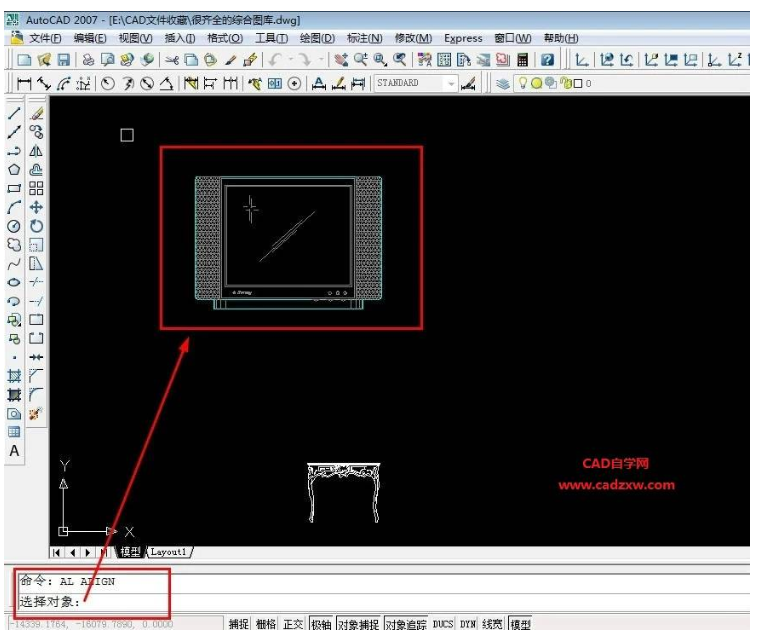Activate the Mirror modify tool
Image resolution: width=758 pixels, height=635 pixels.
36,151
